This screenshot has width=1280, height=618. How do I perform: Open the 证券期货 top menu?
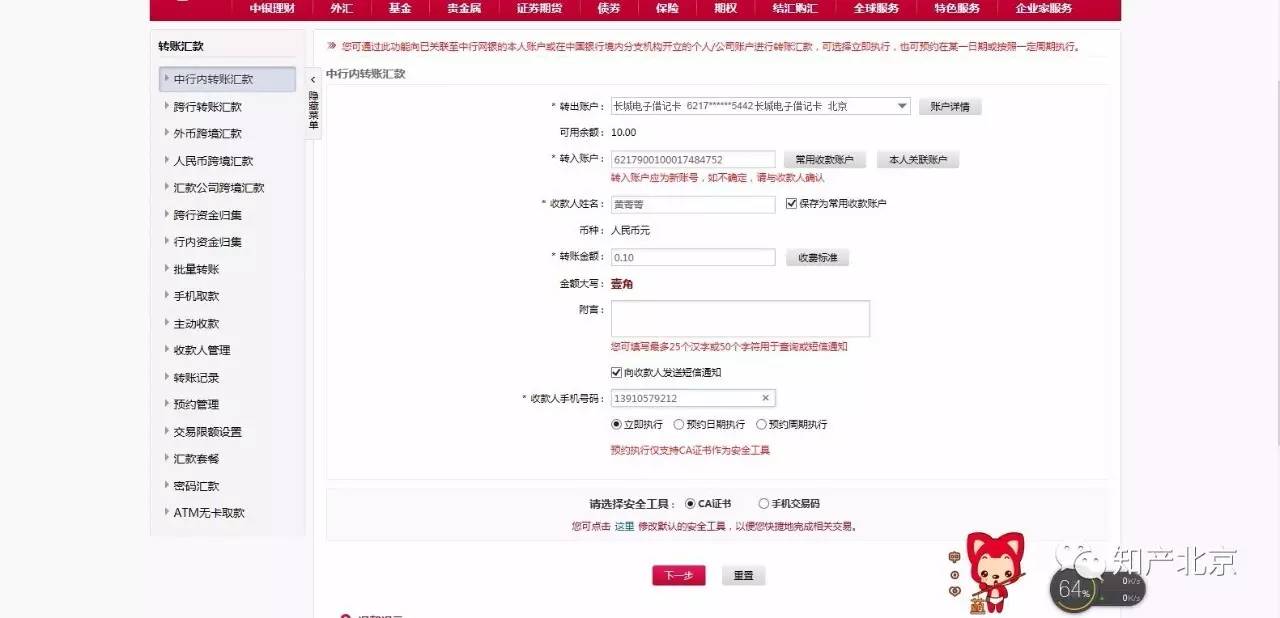(539, 8)
